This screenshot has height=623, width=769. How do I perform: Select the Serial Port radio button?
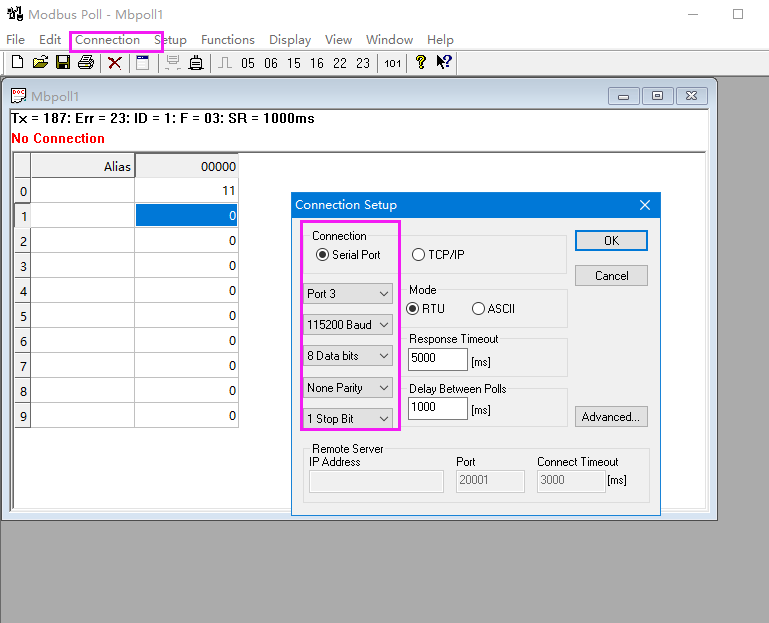[x=322, y=255]
